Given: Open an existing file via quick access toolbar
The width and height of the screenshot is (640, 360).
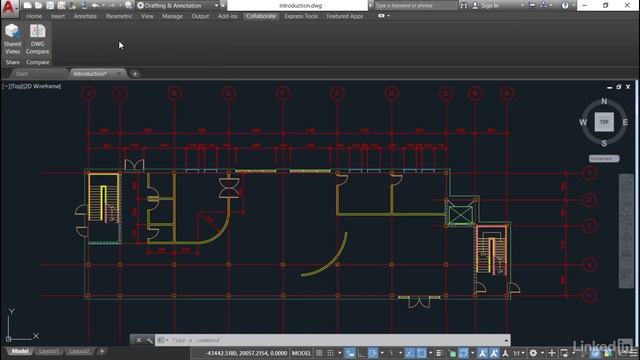Looking at the screenshot, I should (38, 5).
